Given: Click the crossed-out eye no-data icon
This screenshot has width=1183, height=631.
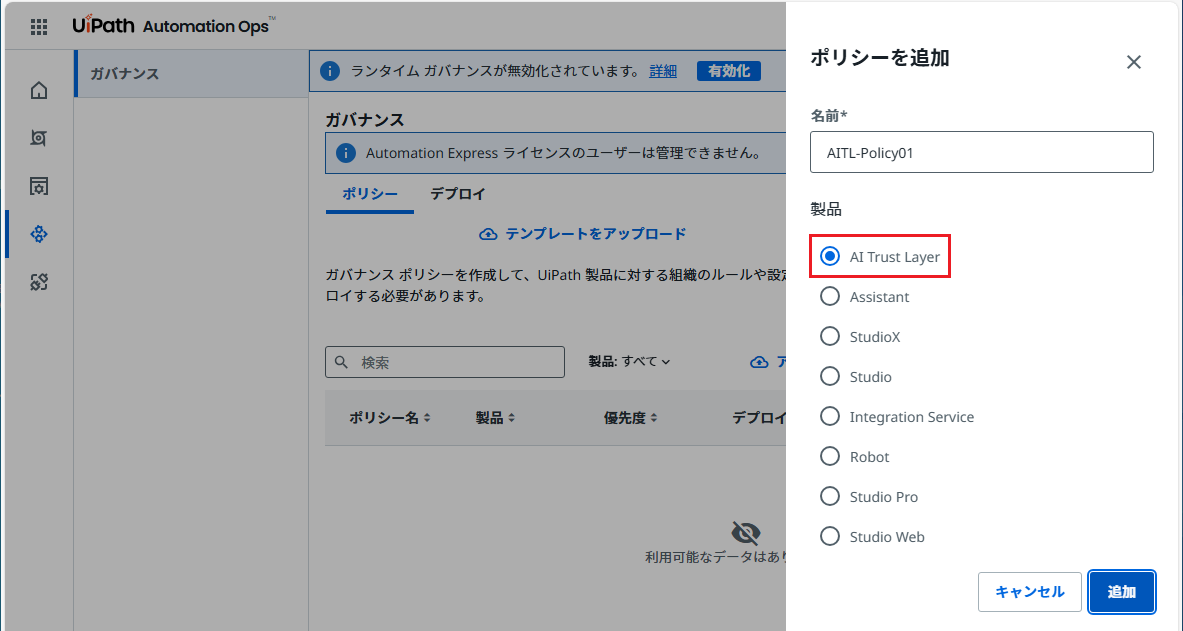Looking at the screenshot, I should (x=745, y=533).
